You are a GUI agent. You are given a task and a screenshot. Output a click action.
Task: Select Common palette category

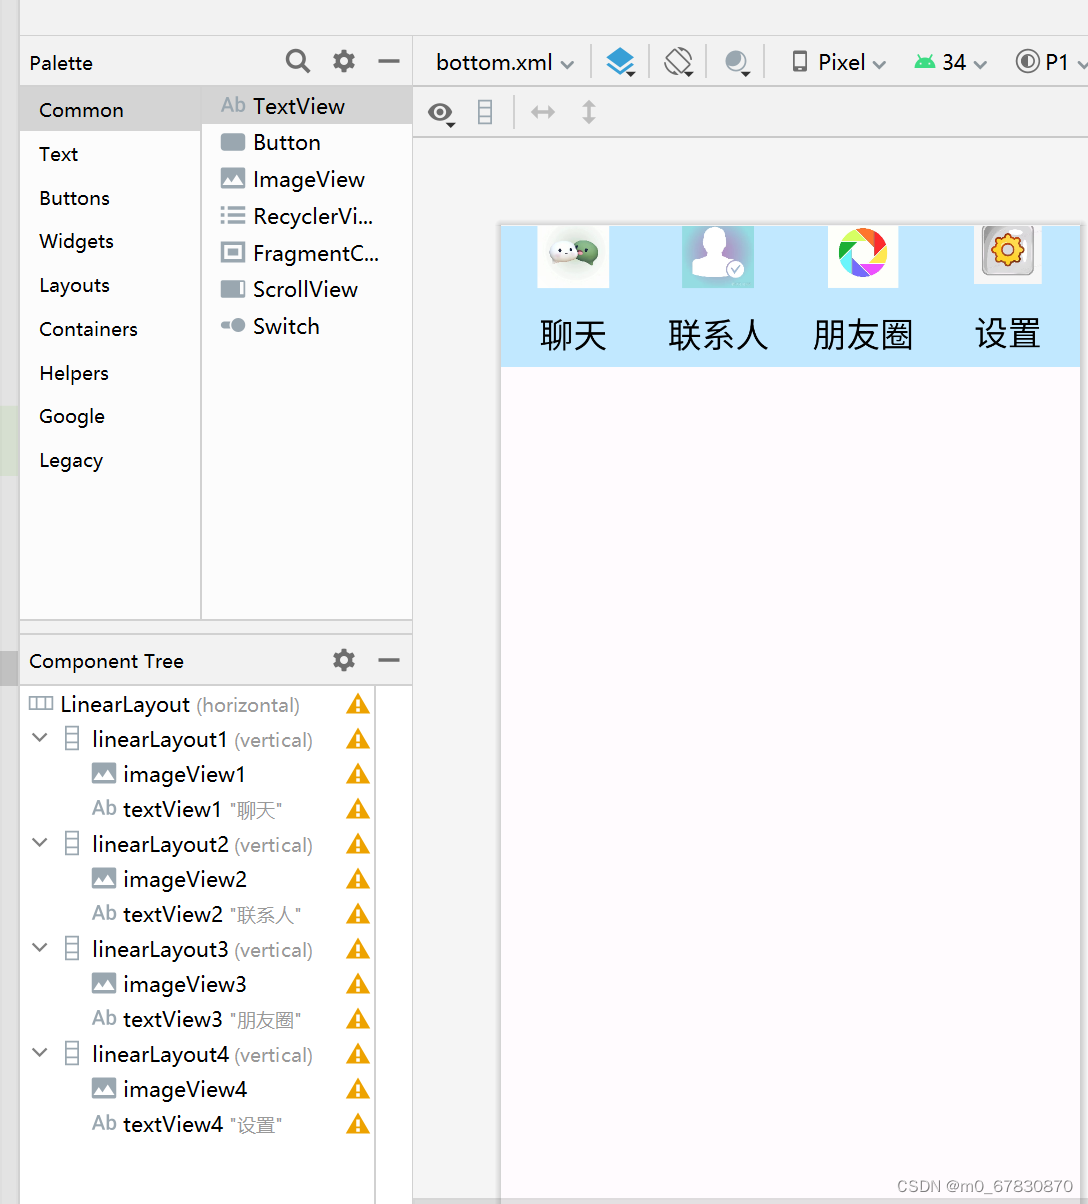click(110, 110)
